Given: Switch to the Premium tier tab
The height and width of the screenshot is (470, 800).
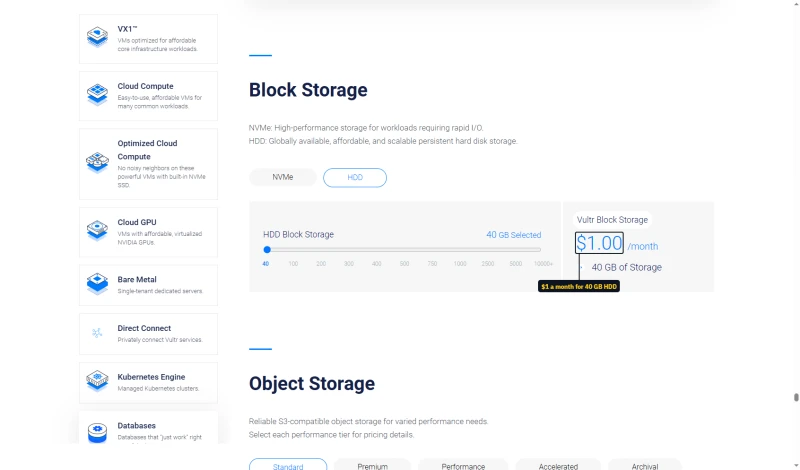Looking at the screenshot, I should coord(372,465).
